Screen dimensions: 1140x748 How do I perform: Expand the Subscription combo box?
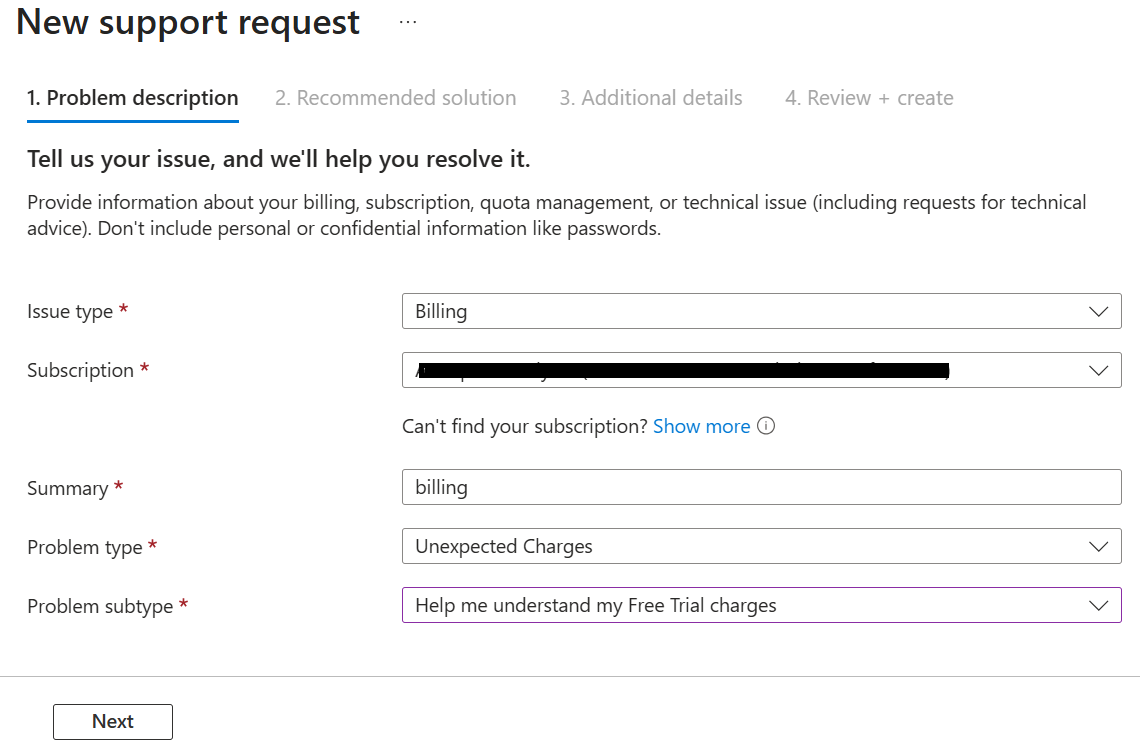tap(761, 370)
